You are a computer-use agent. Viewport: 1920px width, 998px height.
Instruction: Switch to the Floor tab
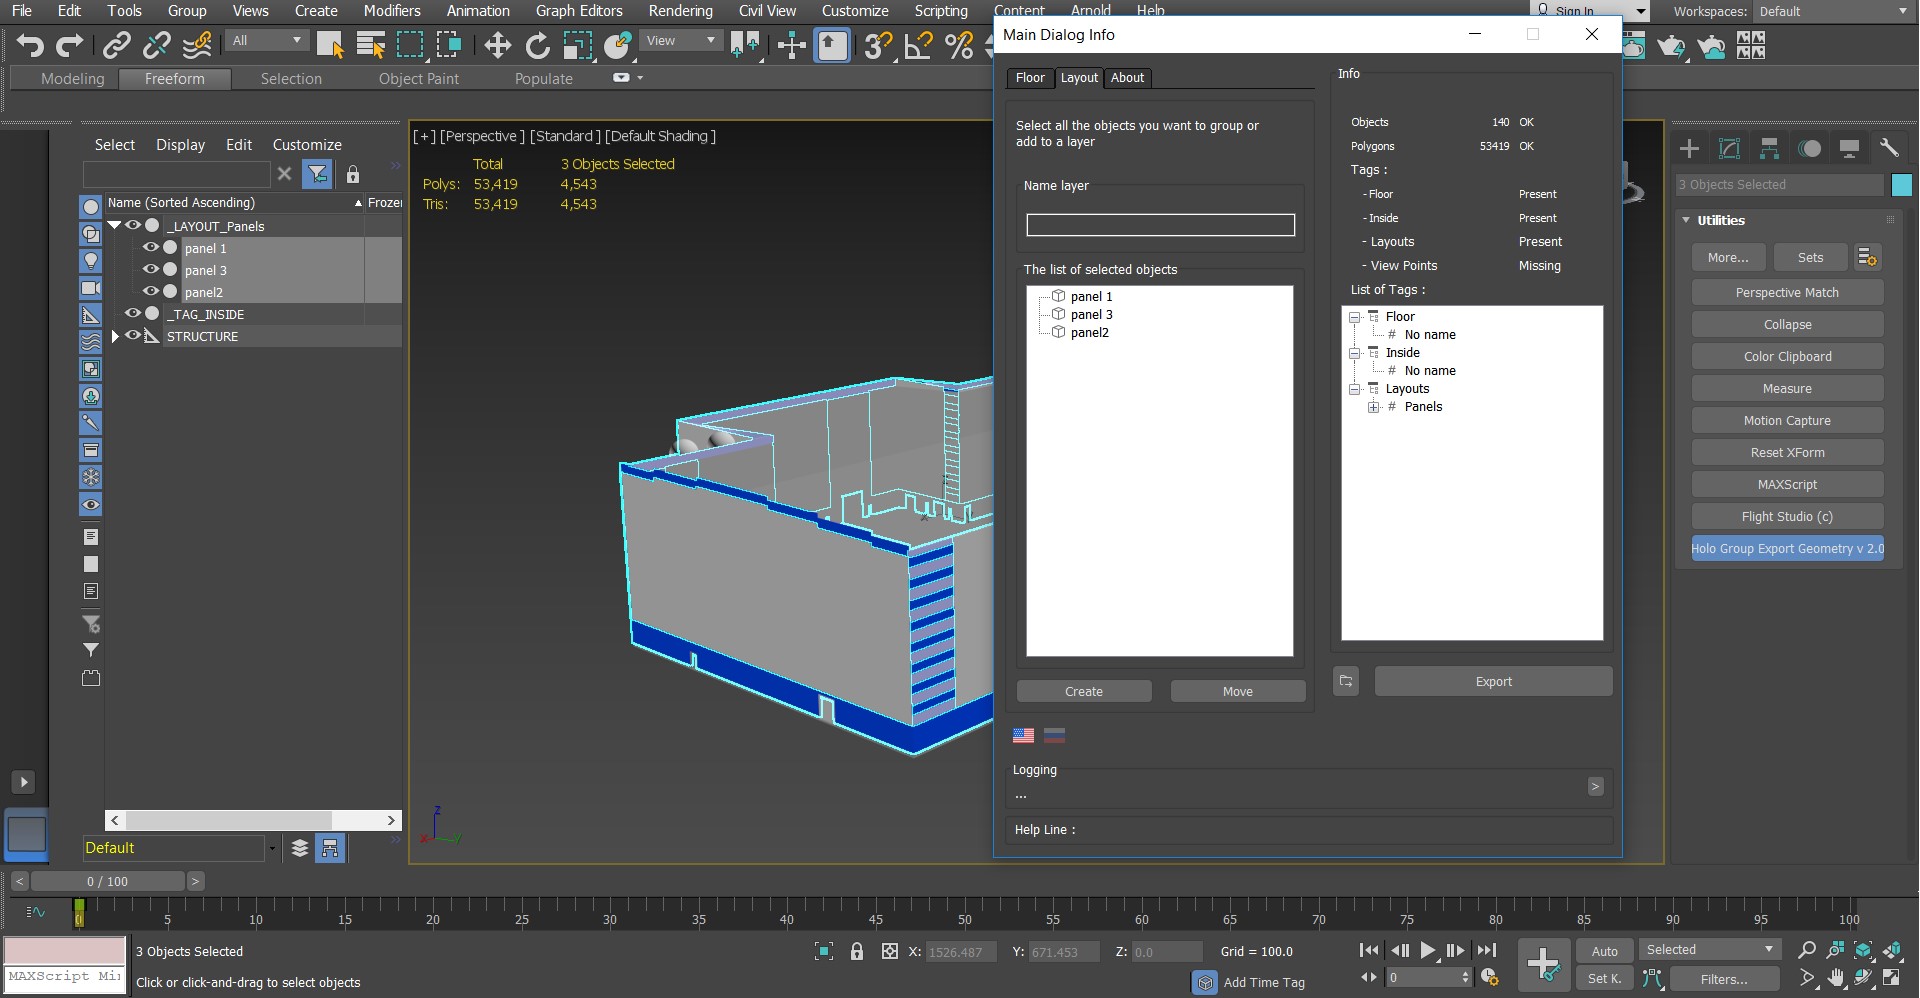tap(1030, 78)
